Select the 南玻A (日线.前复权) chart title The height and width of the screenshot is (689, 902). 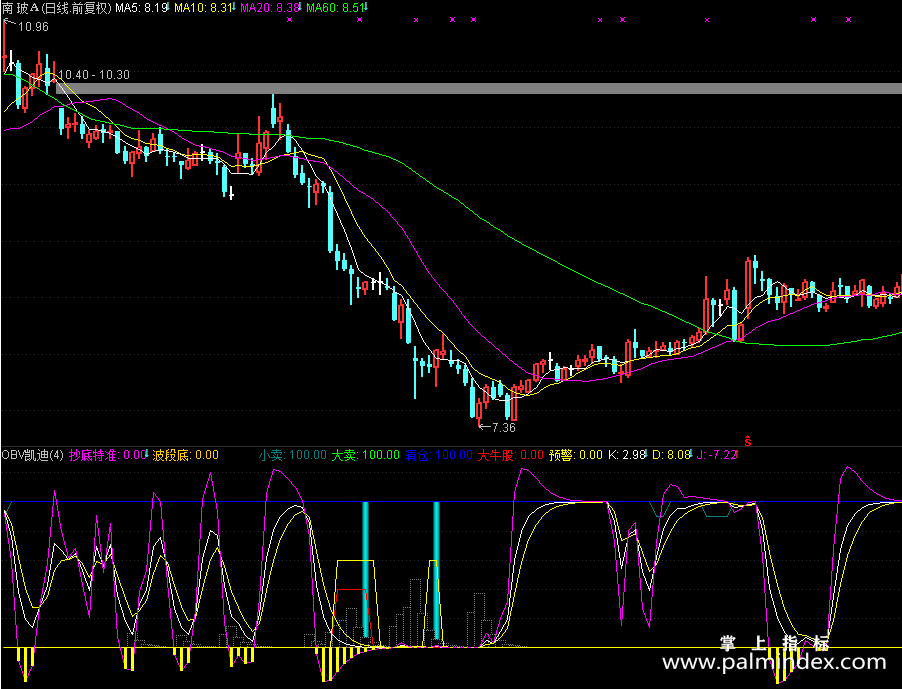pyautogui.click(x=56, y=7)
